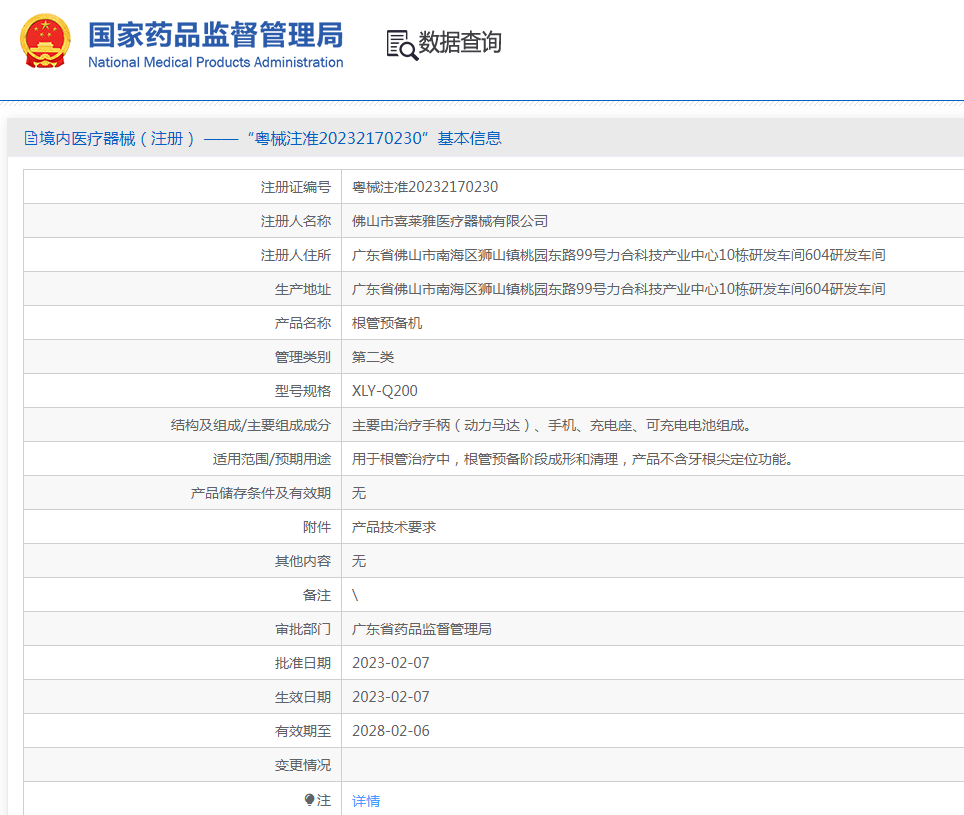
Task: Select the magnifying glass in the query icon
Action: (x=406, y=50)
